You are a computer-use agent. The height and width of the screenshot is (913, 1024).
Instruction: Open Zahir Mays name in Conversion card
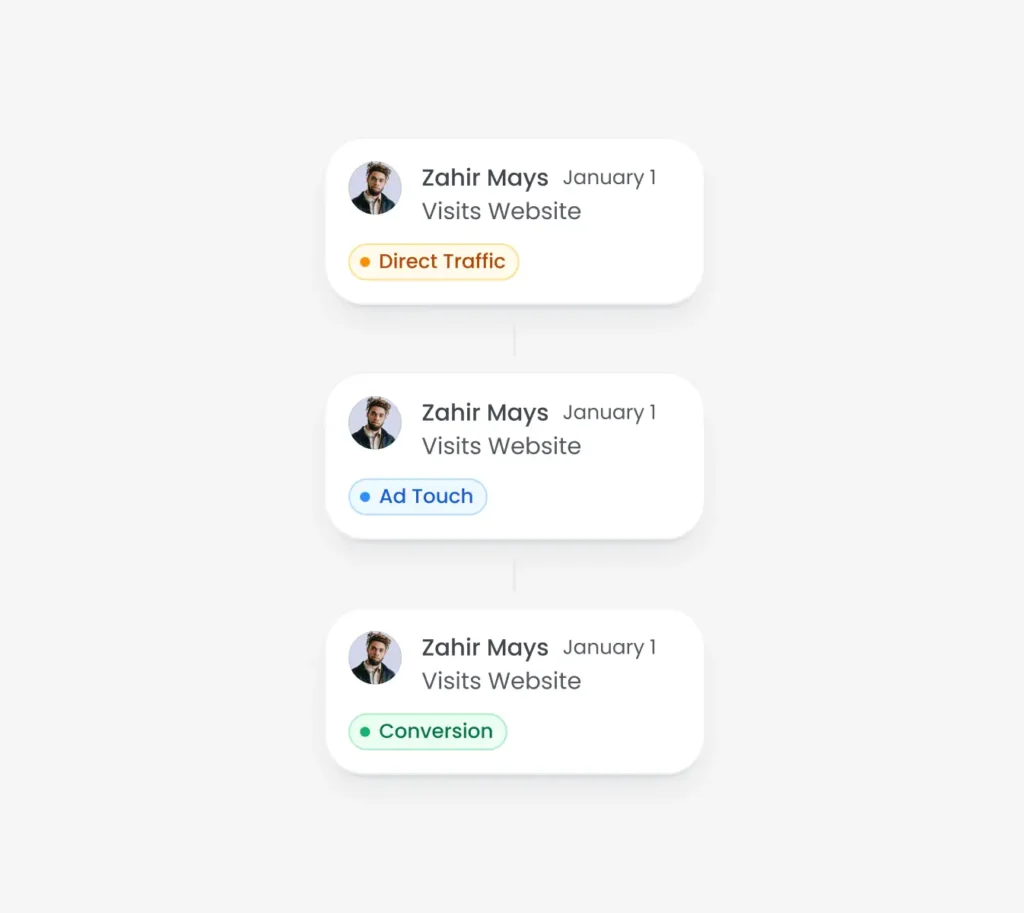point(485,648)
